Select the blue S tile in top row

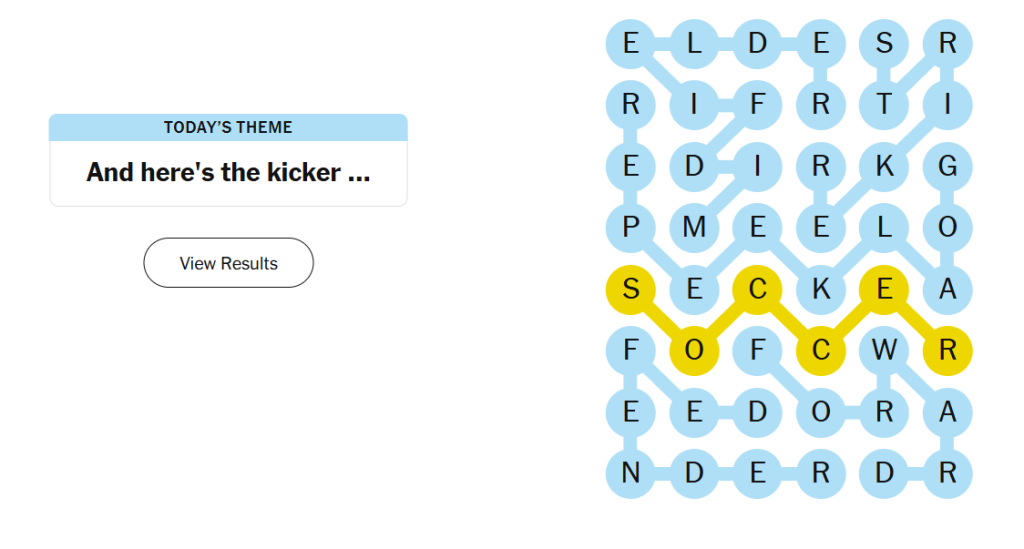[x=884, y=44]
